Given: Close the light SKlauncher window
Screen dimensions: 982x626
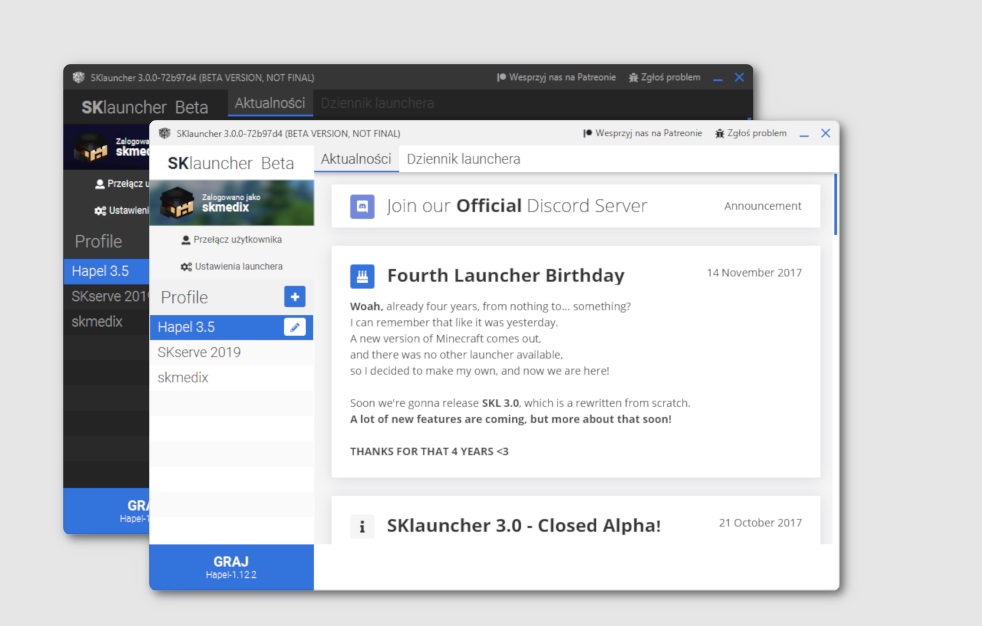Looking at the screenshot, I should pos(825,133).
